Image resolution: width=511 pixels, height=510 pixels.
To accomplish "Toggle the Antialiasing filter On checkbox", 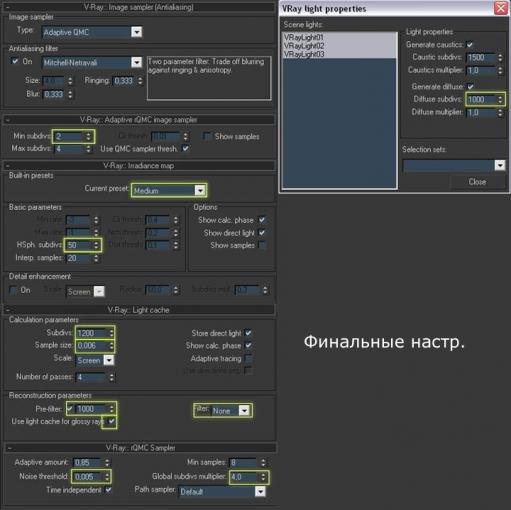I will click(x=15, y=61).
